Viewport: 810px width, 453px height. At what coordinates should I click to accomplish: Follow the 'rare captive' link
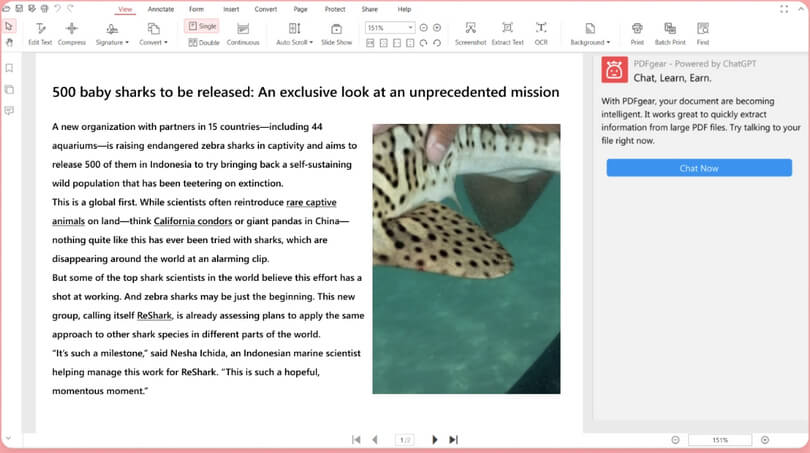pos(311,202)
